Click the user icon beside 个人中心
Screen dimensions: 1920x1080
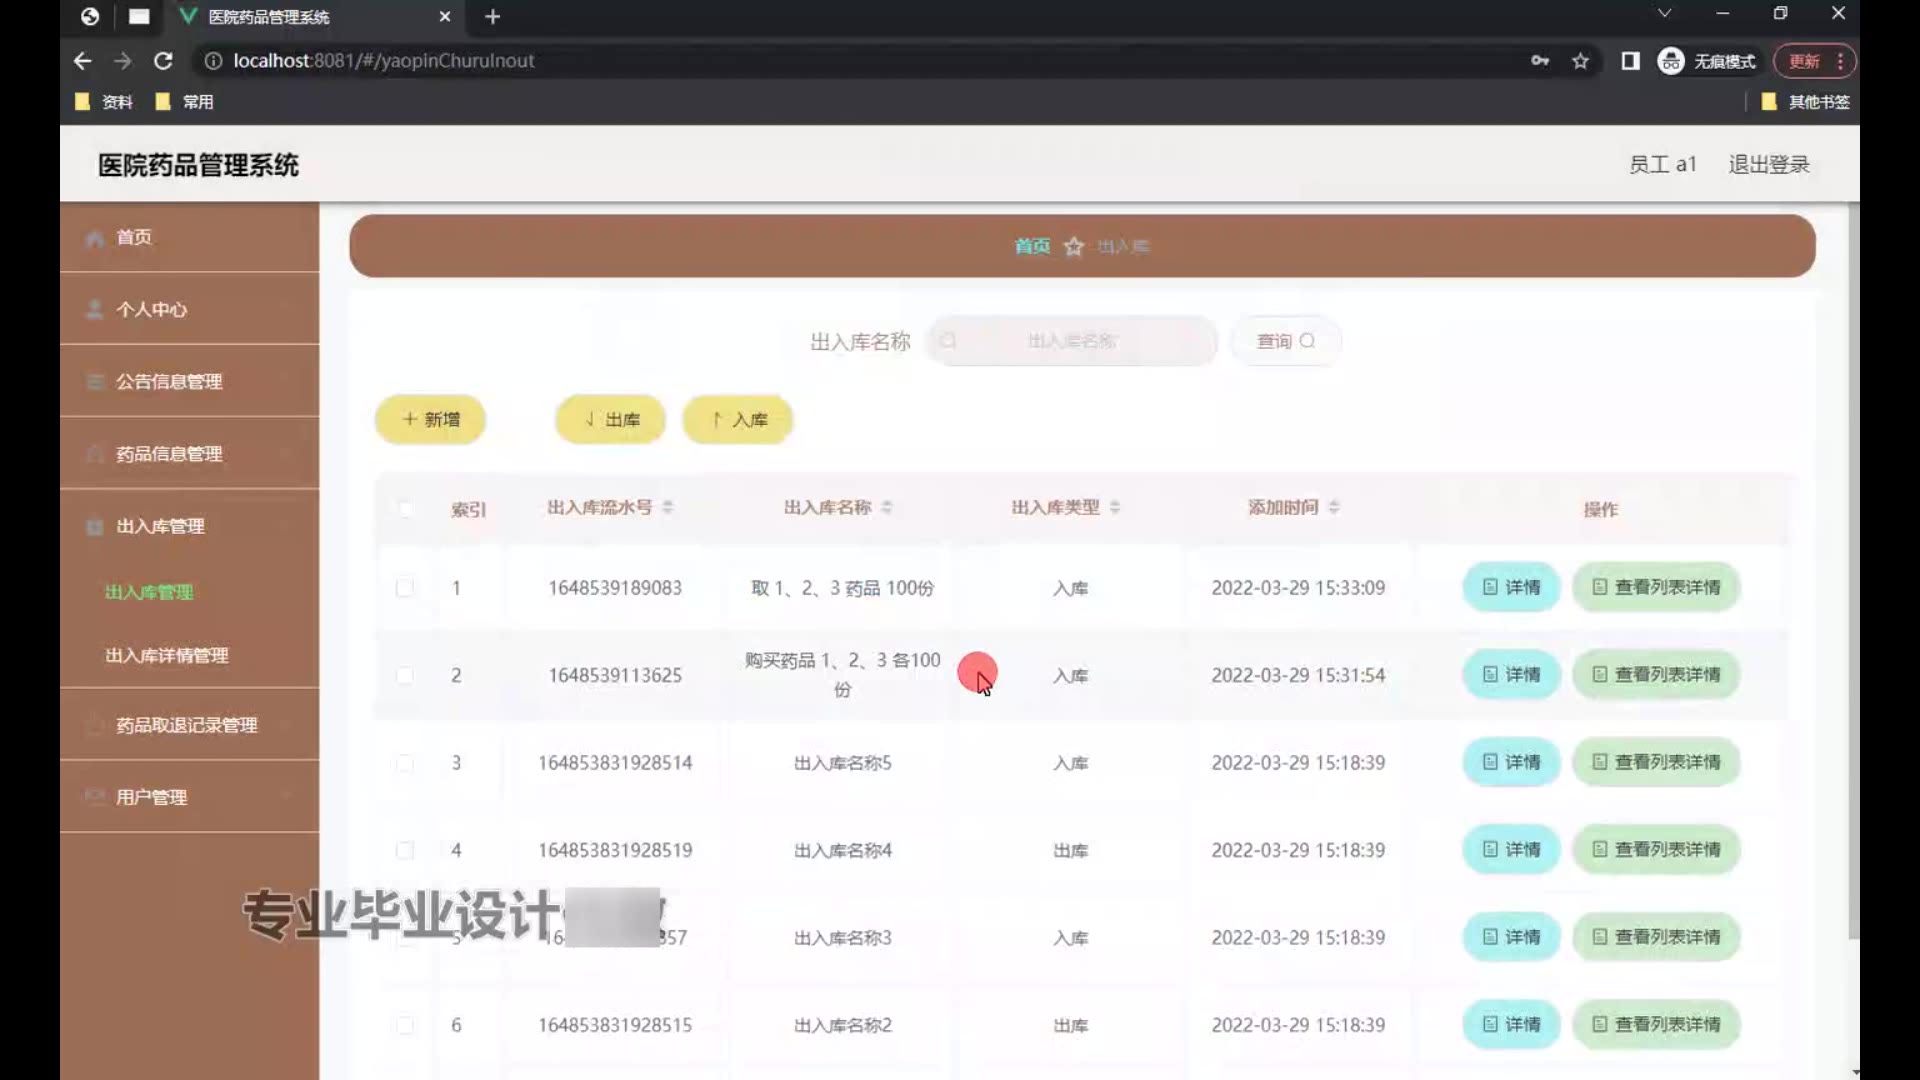tap(95, 310)
